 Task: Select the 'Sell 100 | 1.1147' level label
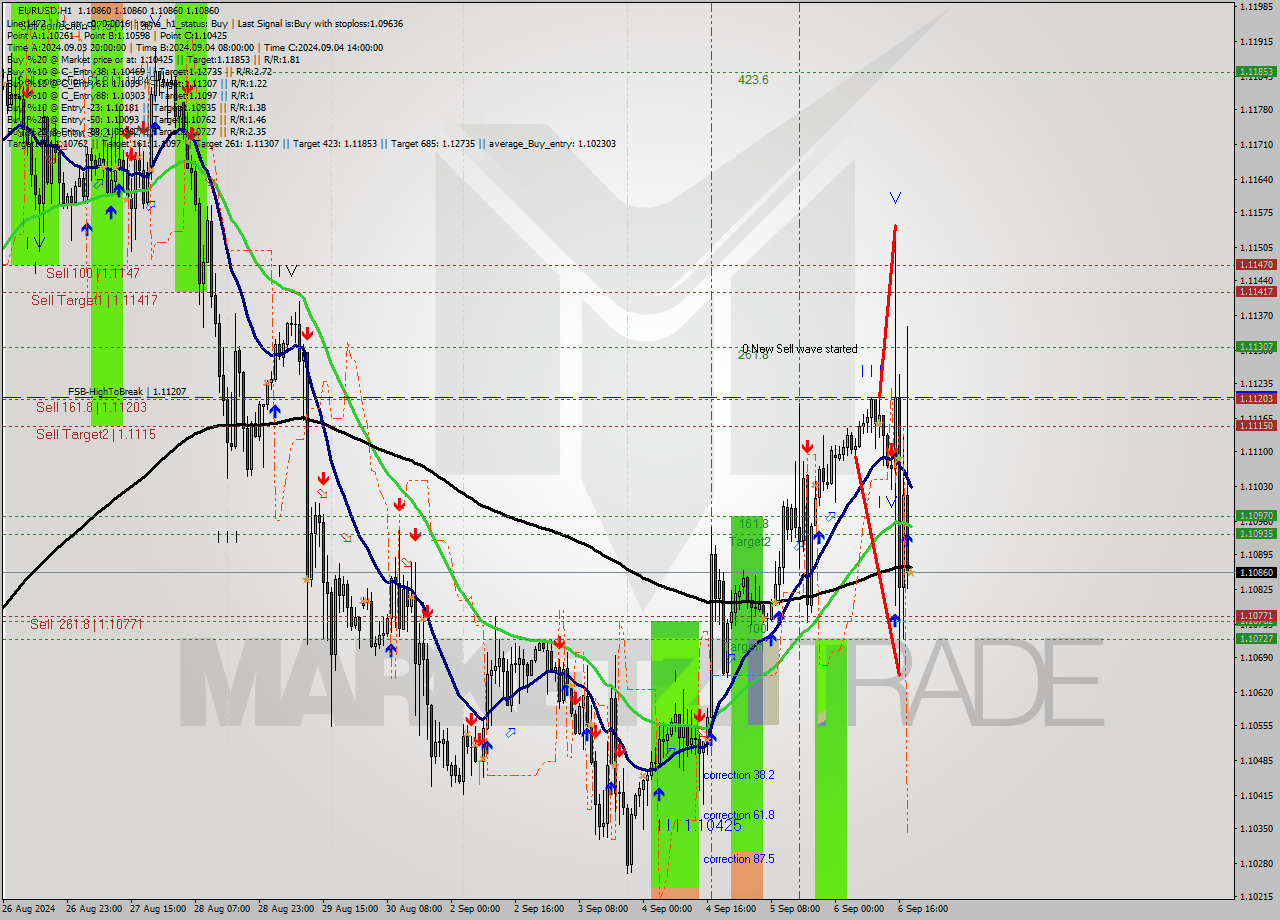(92, 273)
